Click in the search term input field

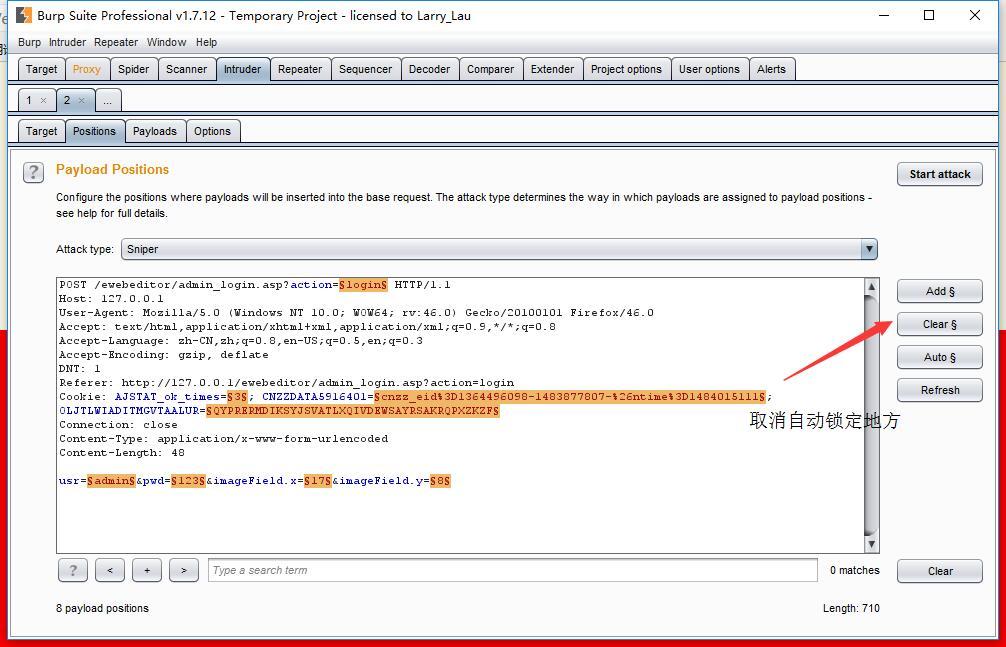coord(513,570)
